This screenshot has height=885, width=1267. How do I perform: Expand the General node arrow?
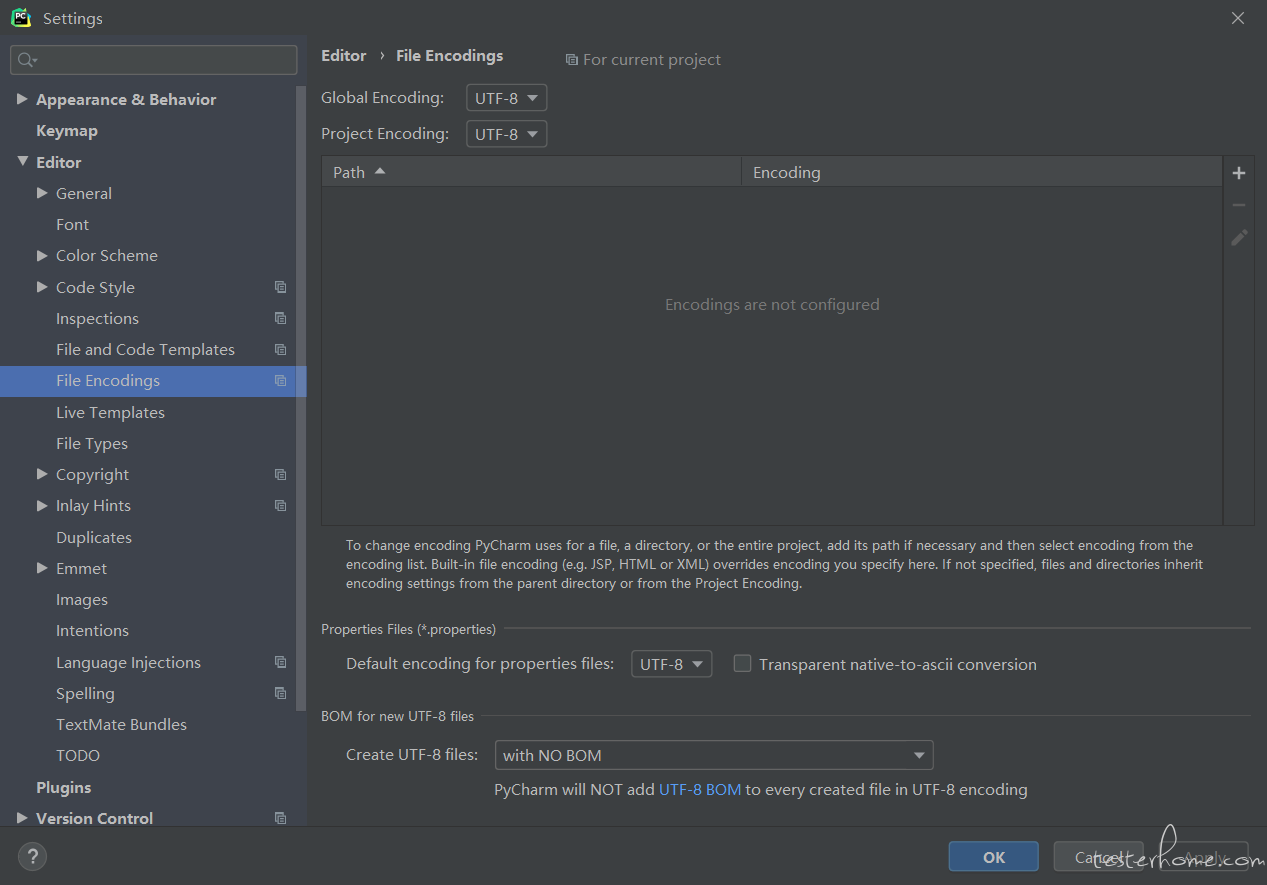pyautogui.click(x=42, y=193)
